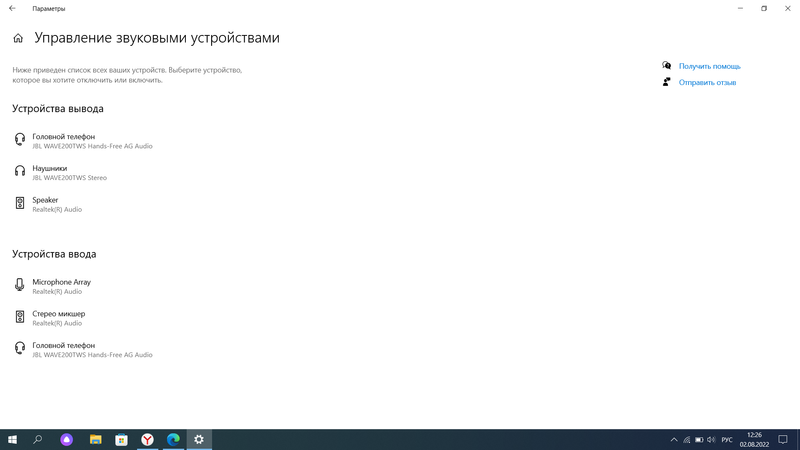Screen dimensions: 800x450
Task: Open Microsoft Store from the taskbar
Action: [121, 440]
